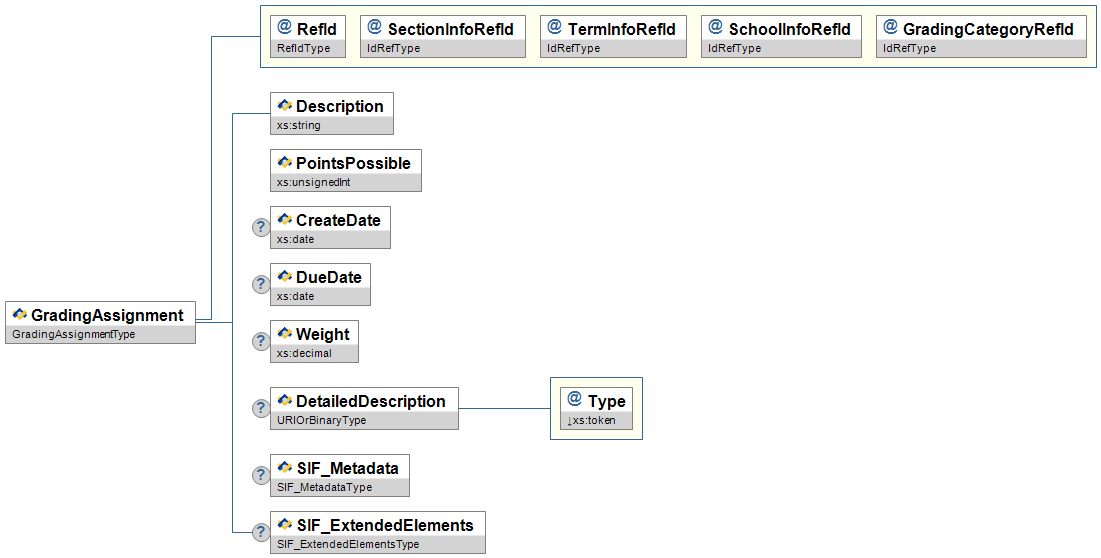Select the SectionInfoRefId attribute box

tap(443, 37)
